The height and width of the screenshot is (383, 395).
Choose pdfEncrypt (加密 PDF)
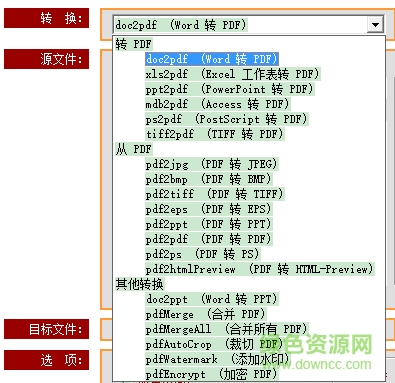coord(212,374)
